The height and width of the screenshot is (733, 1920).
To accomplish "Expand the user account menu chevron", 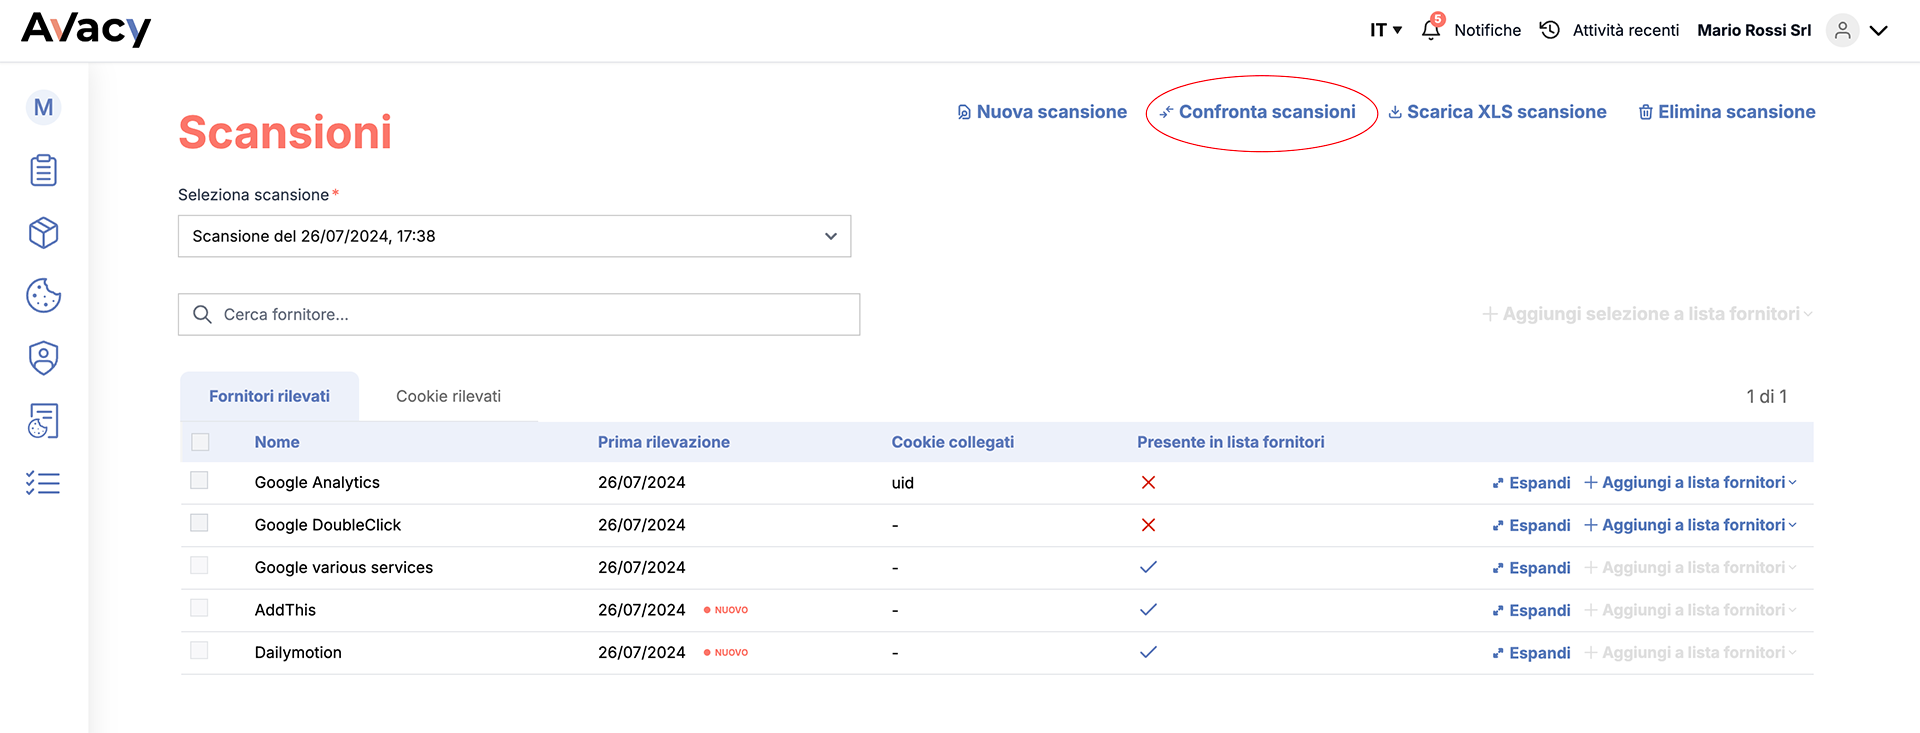I will pyautogui.click(x=1879, y=30).
